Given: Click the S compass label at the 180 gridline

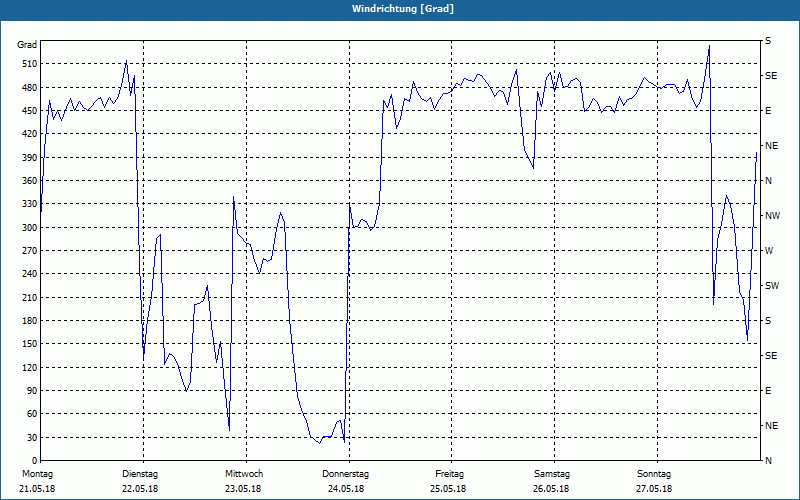Looking at the screenshot, I should pyautogui.click(x=768, y=321).
